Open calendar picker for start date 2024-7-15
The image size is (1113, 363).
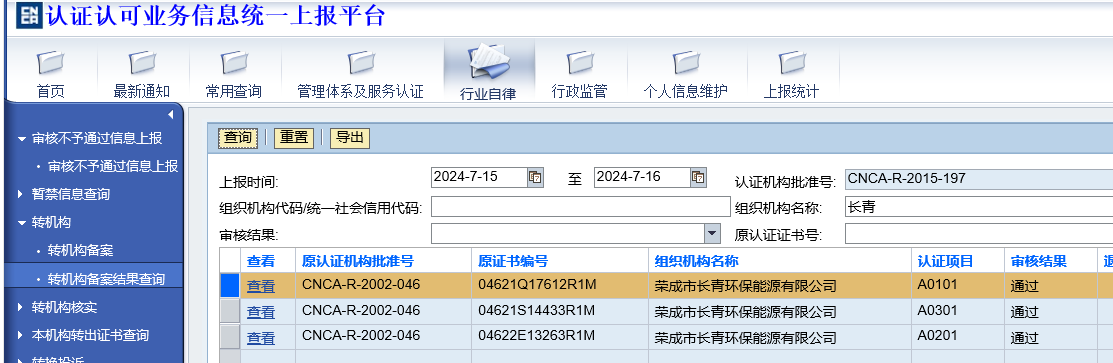535,178
